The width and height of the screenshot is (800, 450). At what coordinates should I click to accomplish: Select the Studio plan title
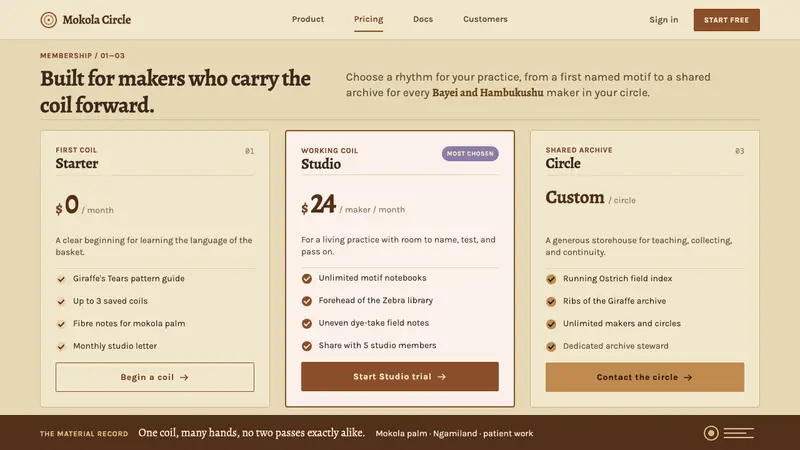[x=321, y=164]
